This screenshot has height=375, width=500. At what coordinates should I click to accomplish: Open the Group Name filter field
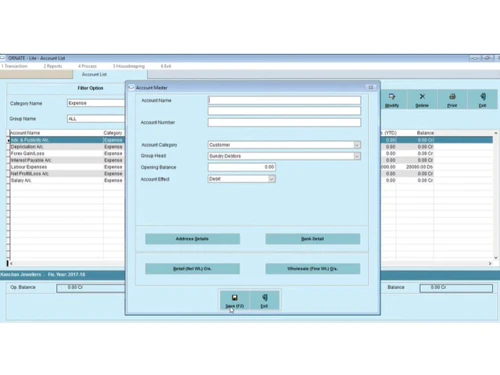point(96,119)
